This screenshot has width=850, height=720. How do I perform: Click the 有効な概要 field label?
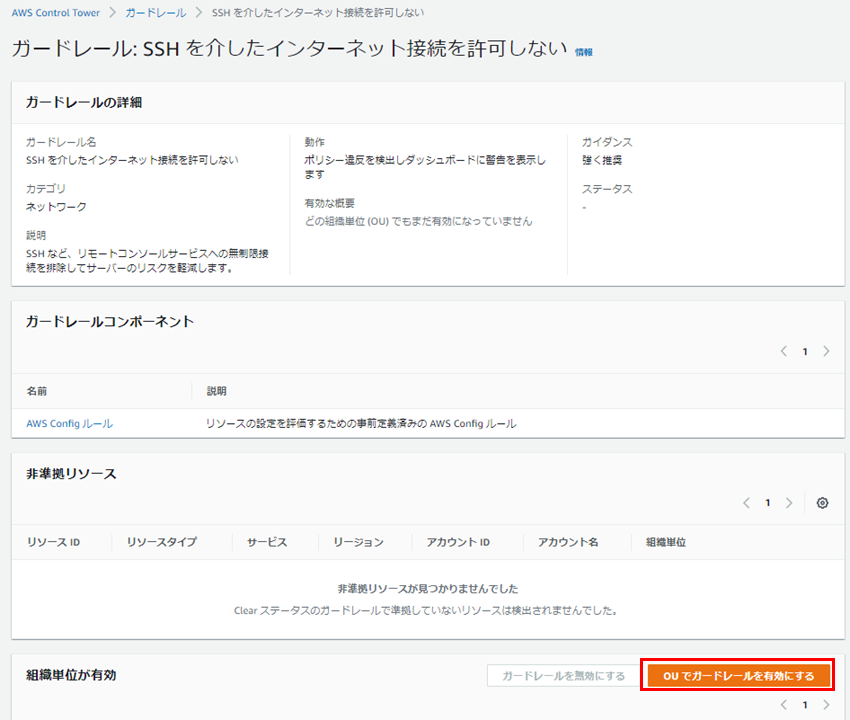(330, 203)
